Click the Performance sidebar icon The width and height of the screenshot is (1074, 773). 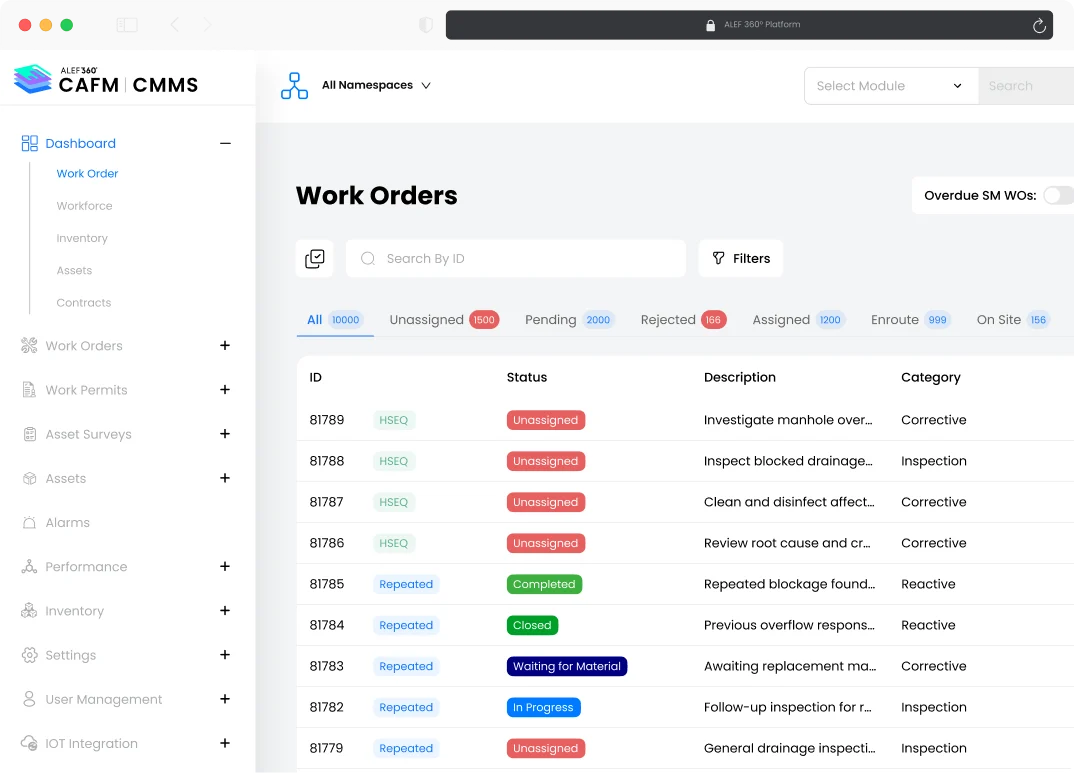tap(29, 567)
